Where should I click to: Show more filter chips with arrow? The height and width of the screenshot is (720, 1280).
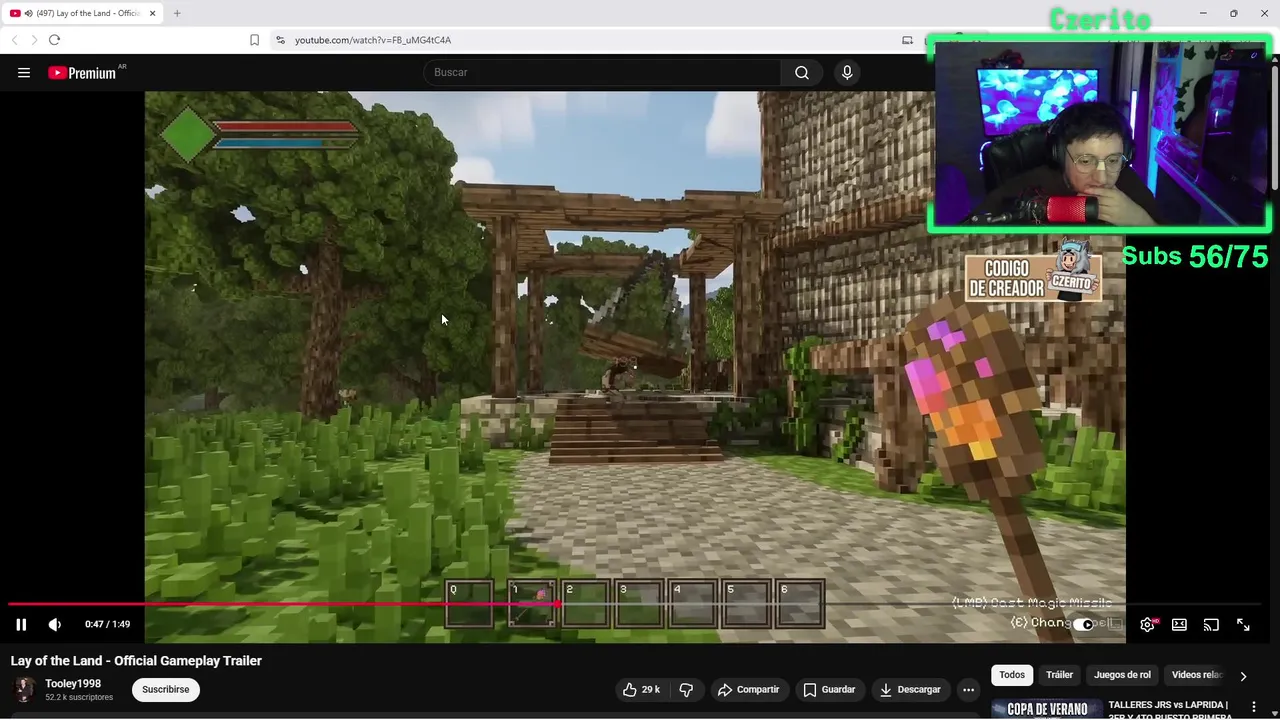[1243, 676]
